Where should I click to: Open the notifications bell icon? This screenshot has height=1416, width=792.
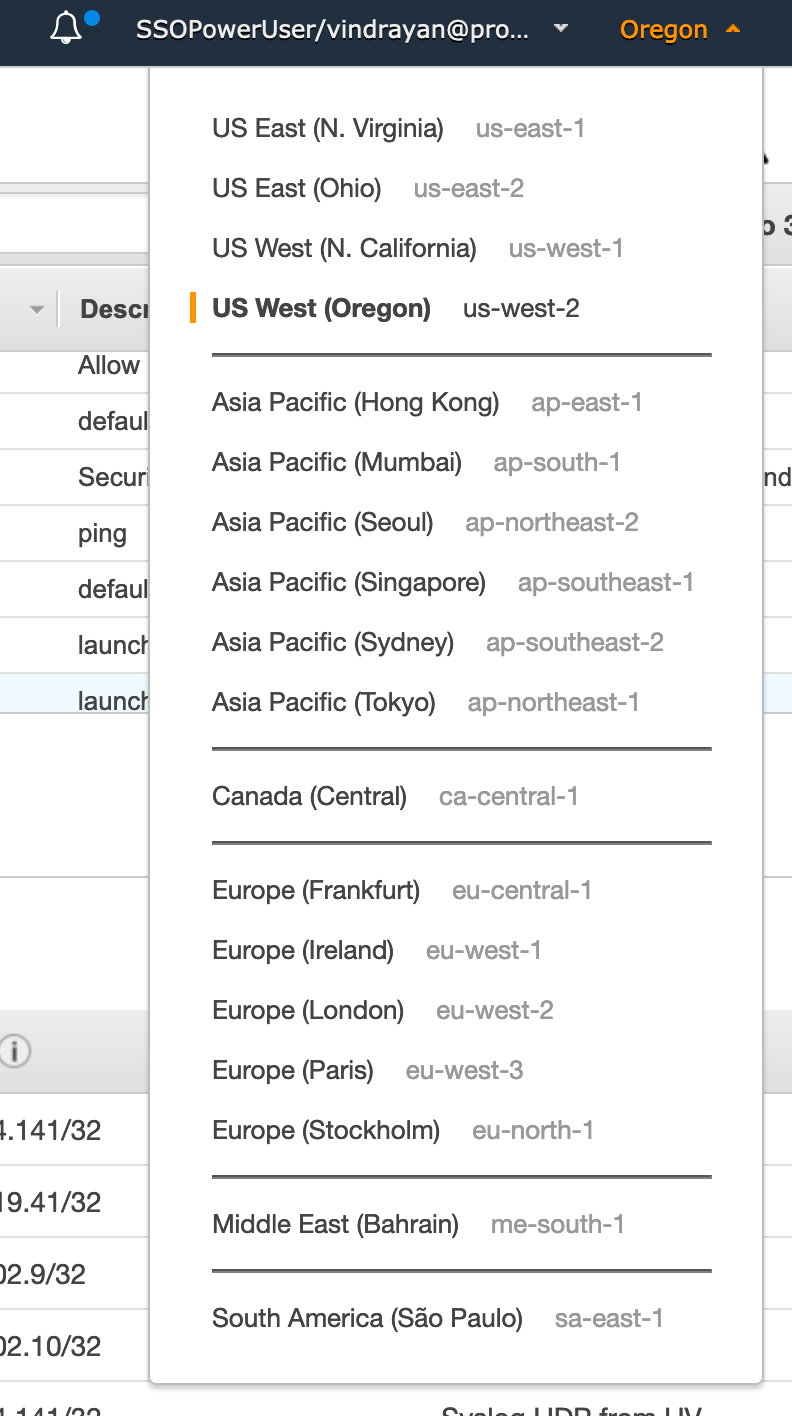[x=67, y=29]
